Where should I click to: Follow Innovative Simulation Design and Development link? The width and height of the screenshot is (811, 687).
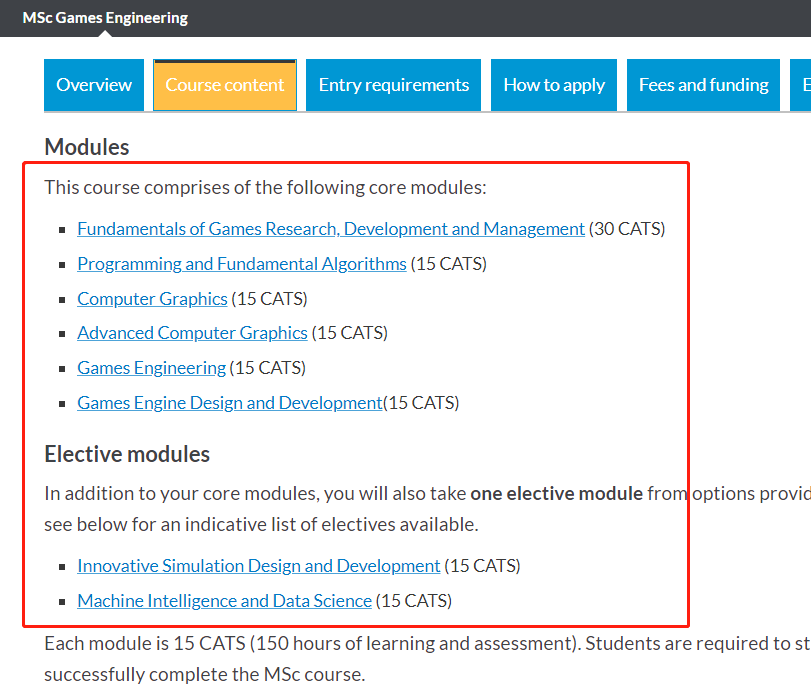[x=258, y=566]
